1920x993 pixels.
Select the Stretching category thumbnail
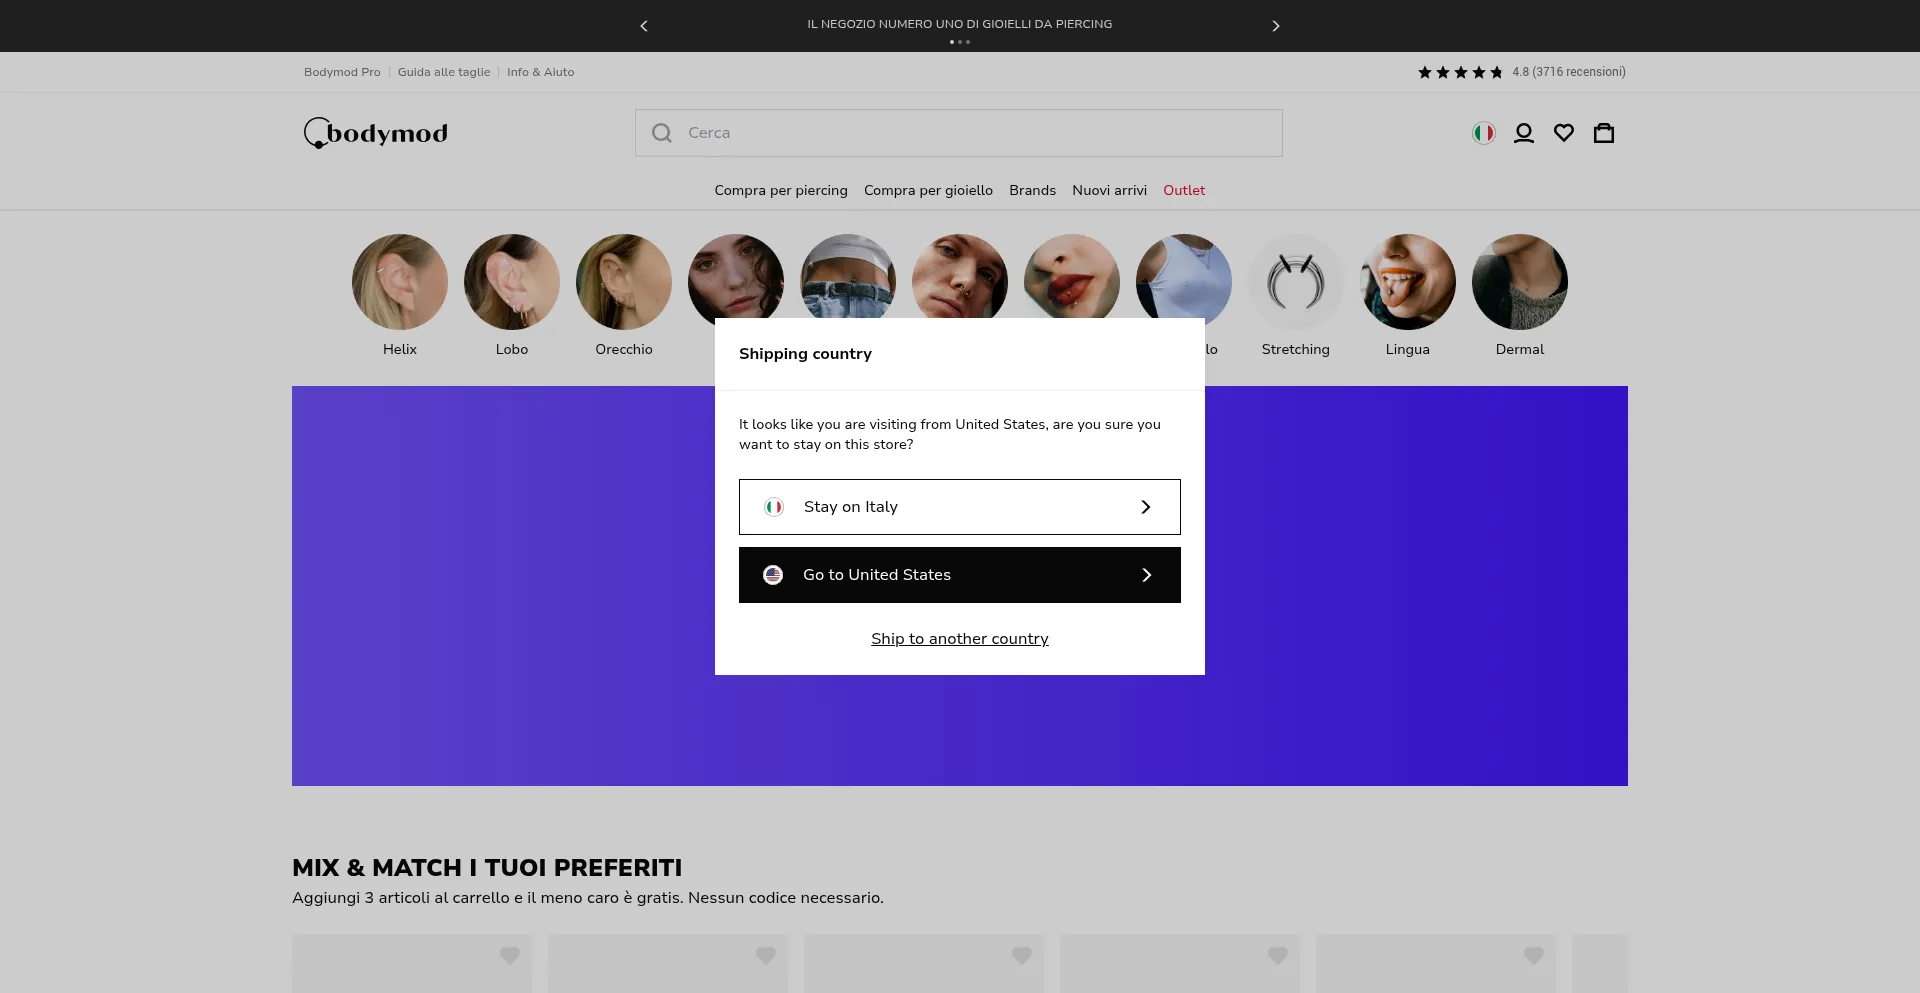tap(1295, 282)
